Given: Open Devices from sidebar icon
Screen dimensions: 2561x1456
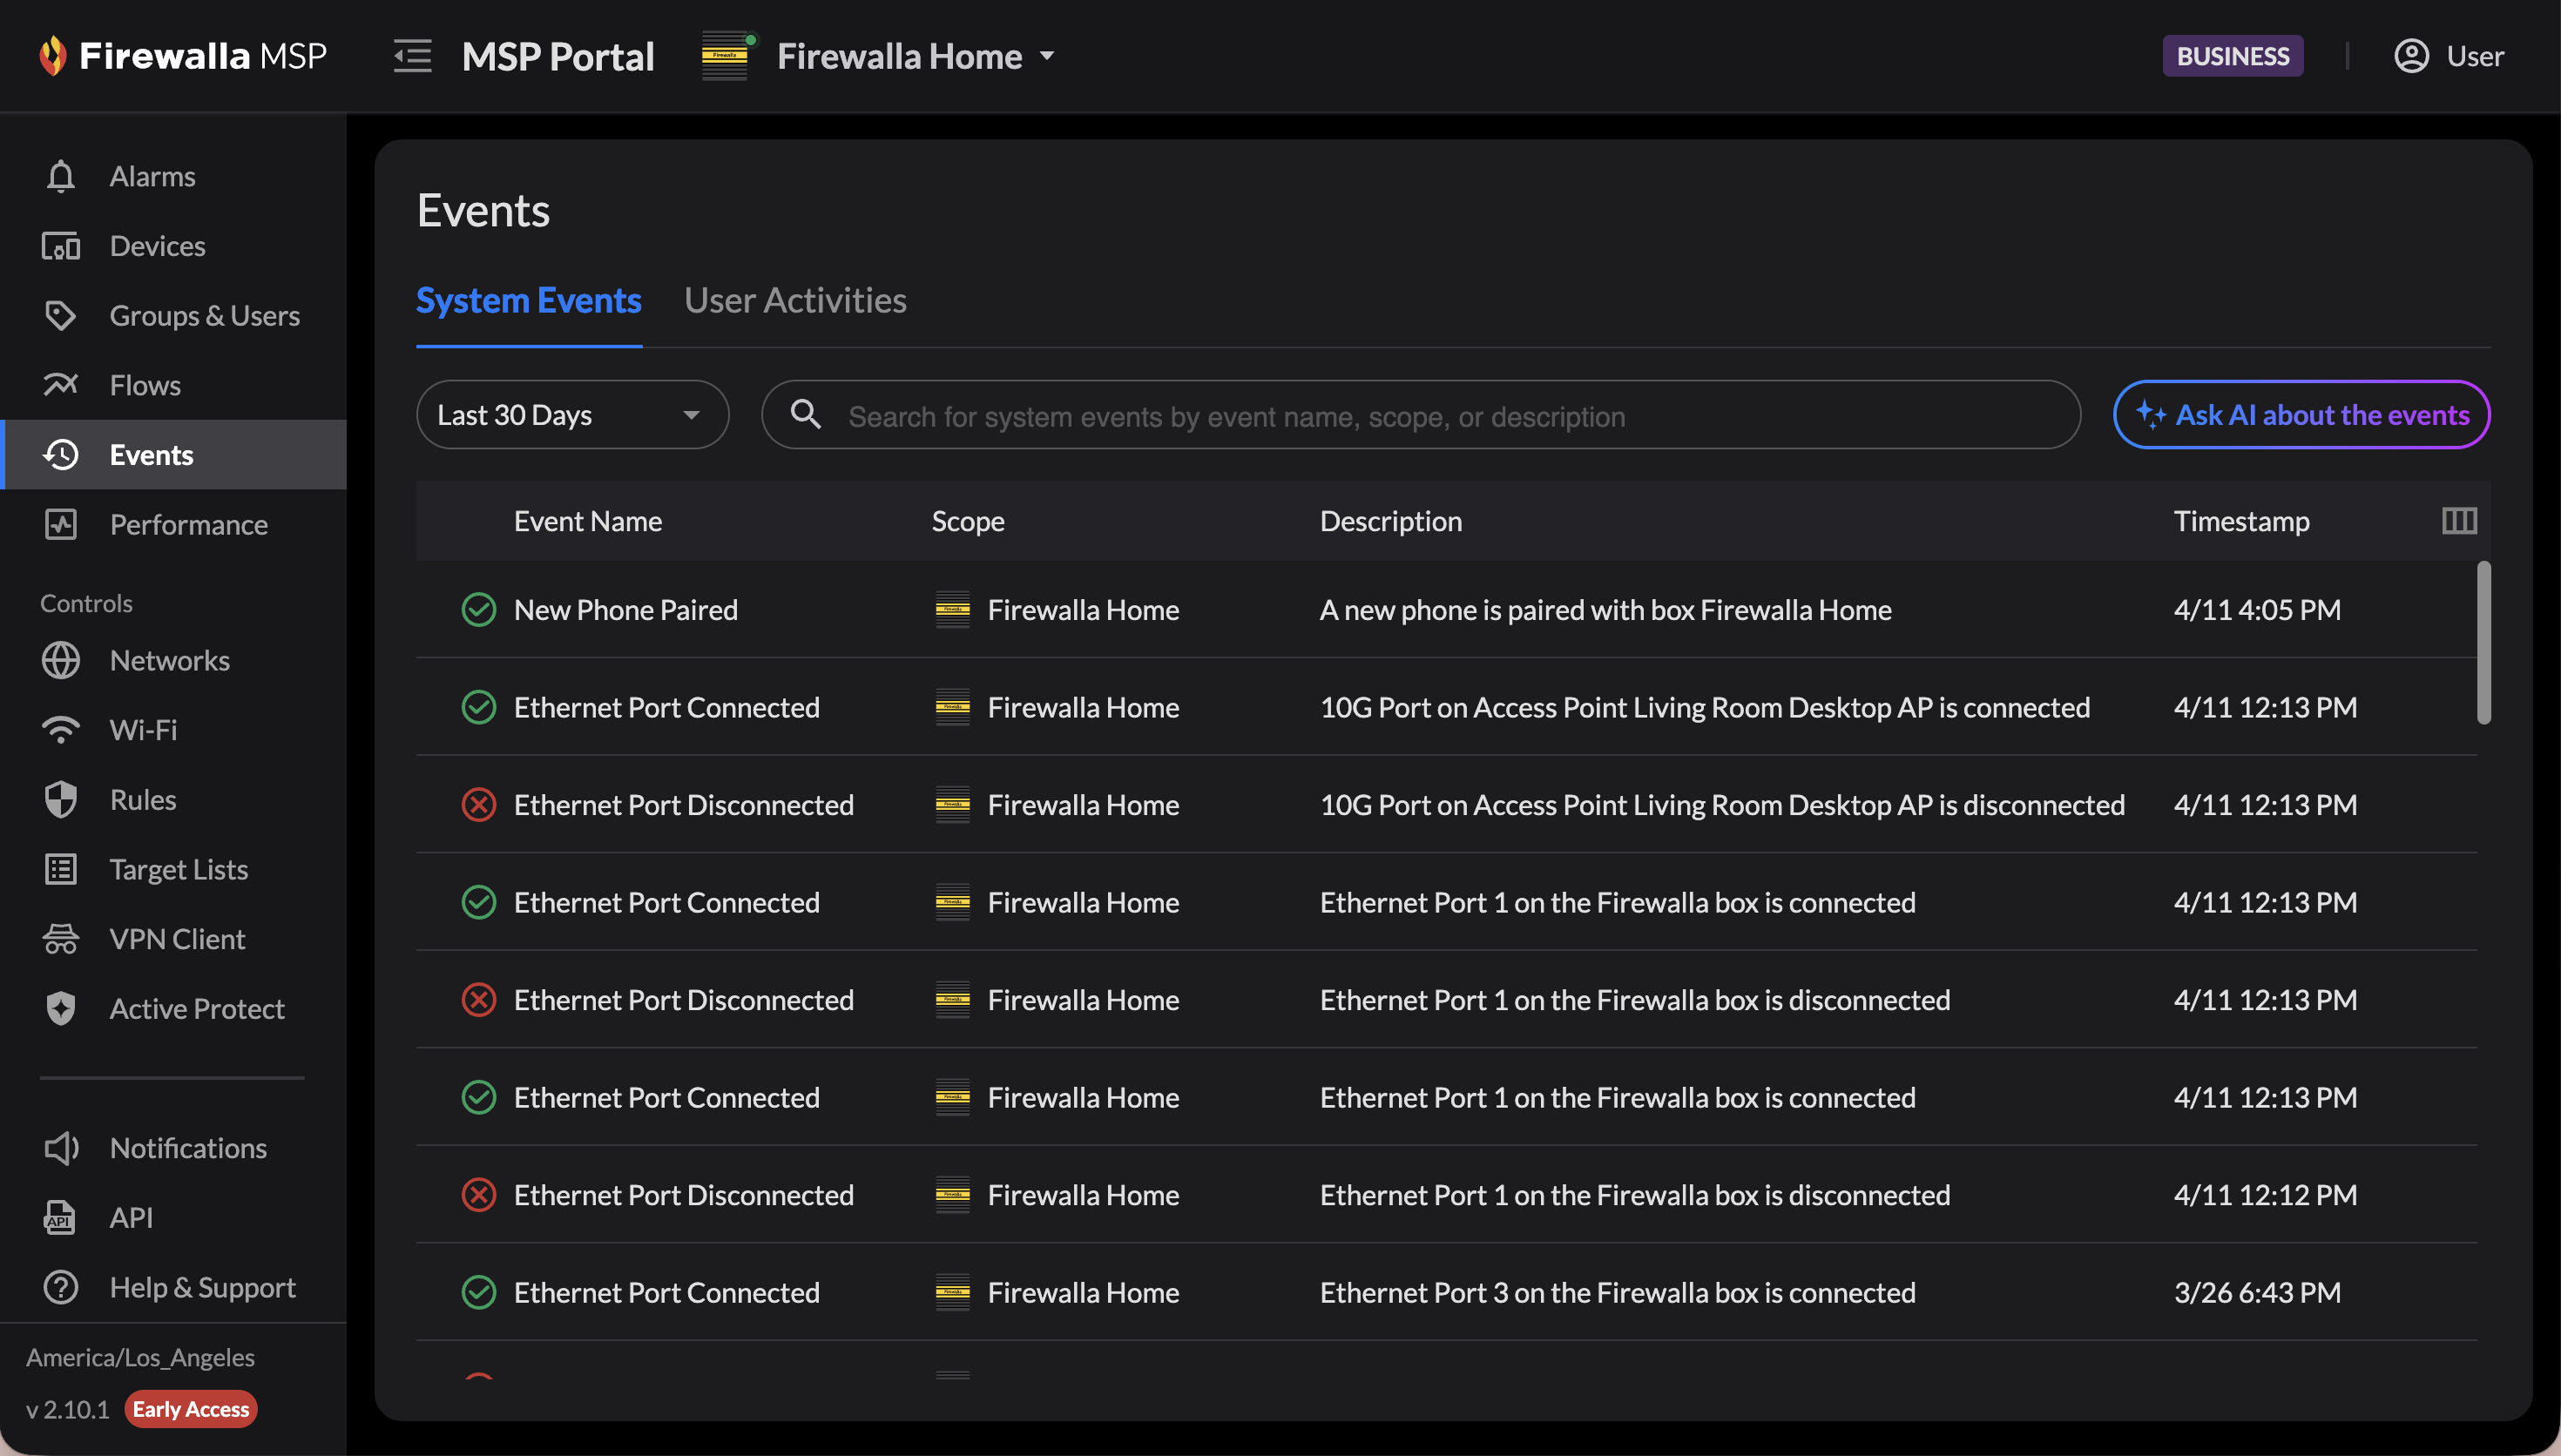Looking at the screenshot, I should [60, 246].
